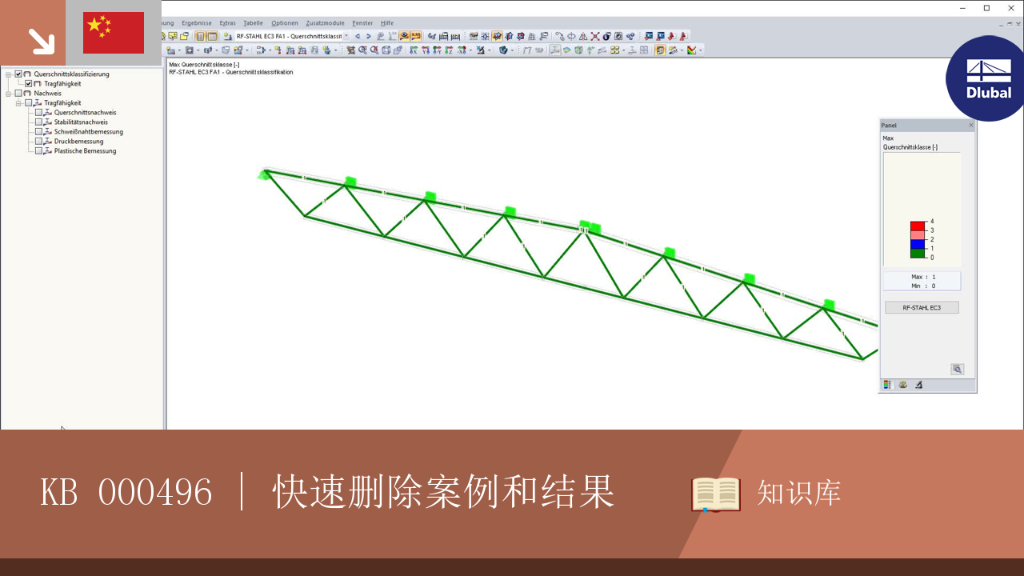Select the Plastische Bemessung tree entry
The height and width of the screenshot is (576, 1024).
click(x=85, y=151)
